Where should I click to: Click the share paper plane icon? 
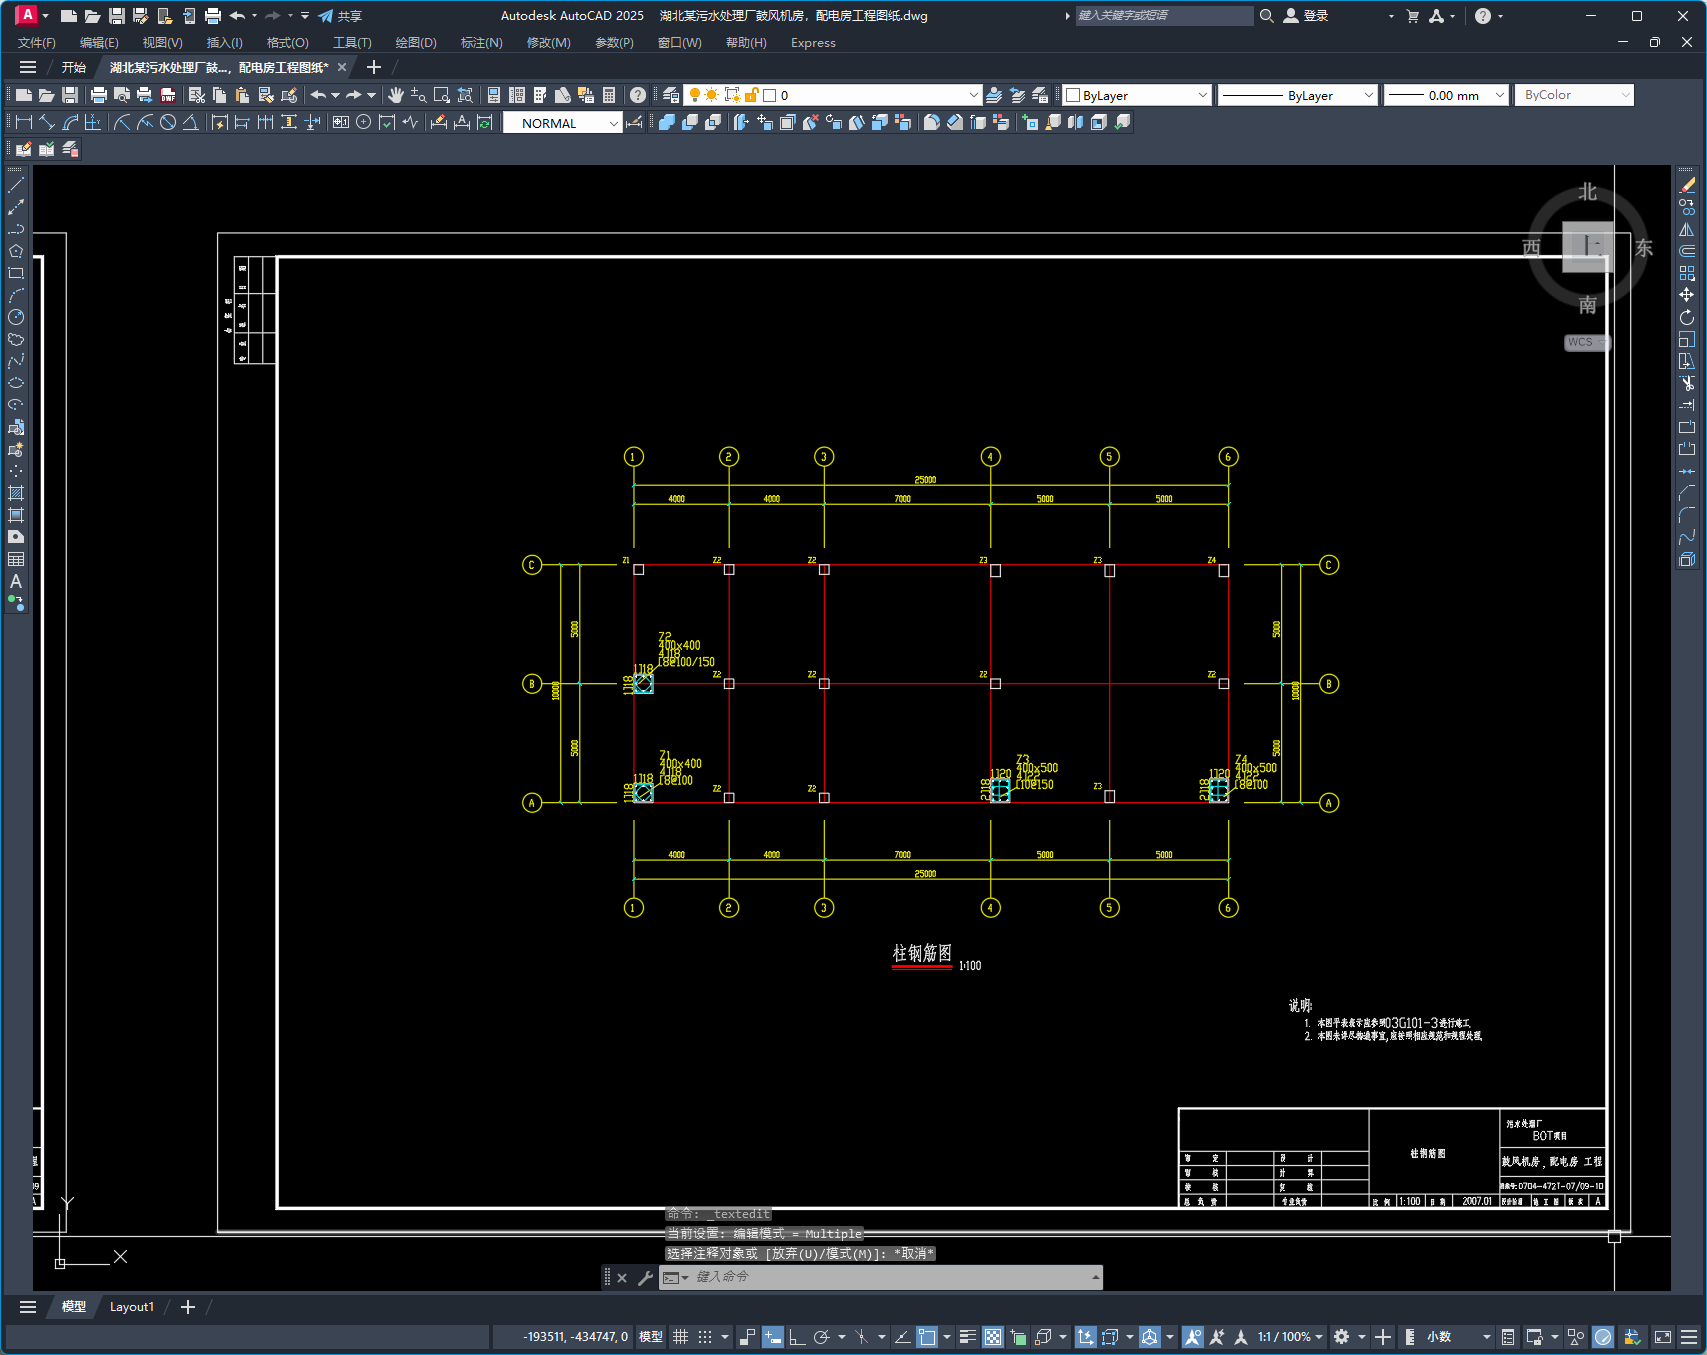pyautogui.click(x=326, y=16)
